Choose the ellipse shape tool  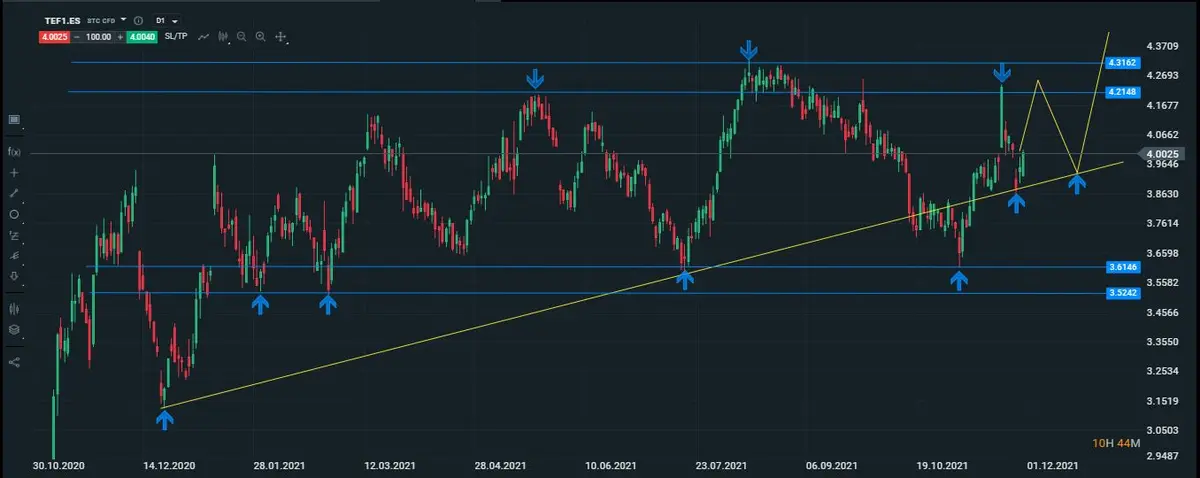(14, 214)
